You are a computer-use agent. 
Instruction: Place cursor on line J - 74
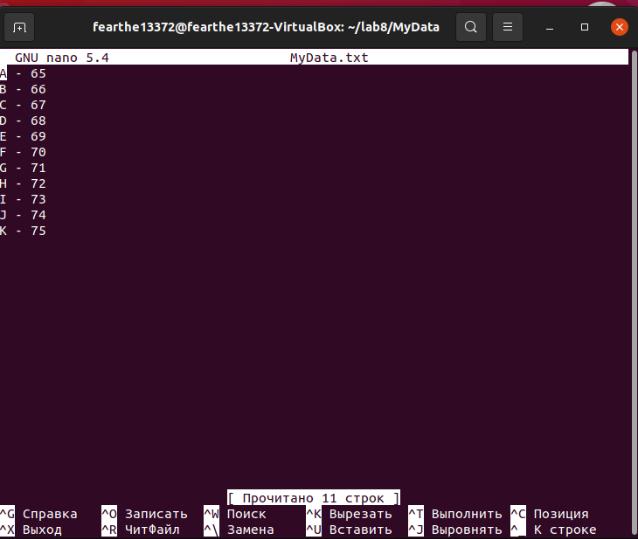(23, 215)
